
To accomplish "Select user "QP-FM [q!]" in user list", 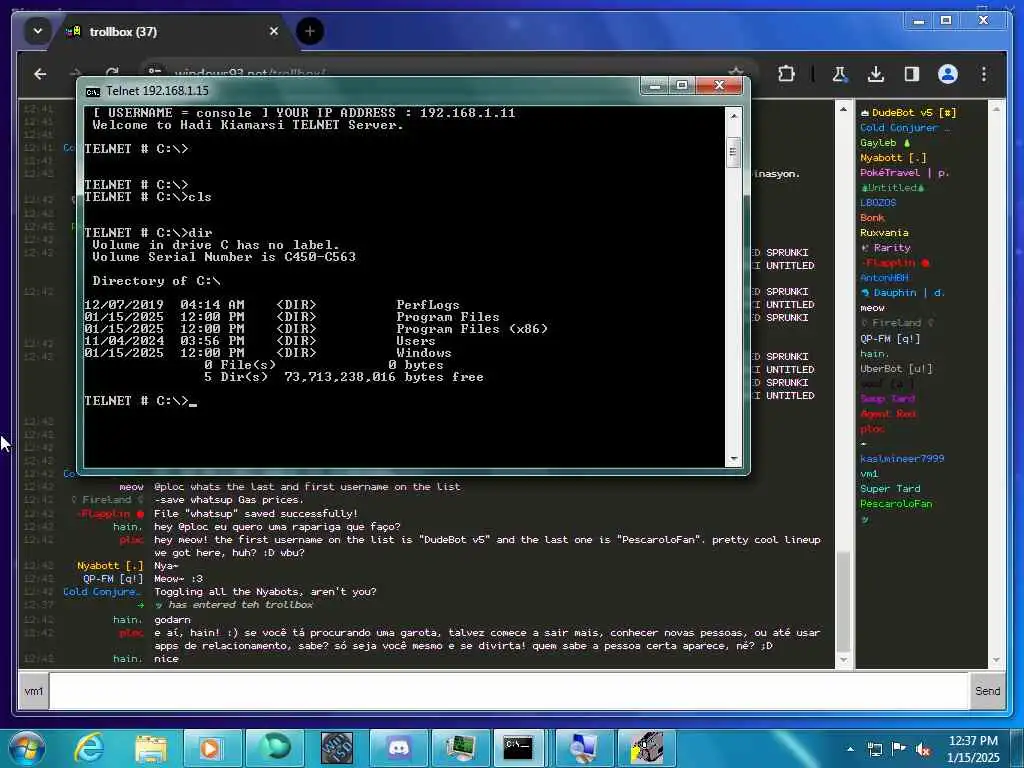I will coord(890,338).
